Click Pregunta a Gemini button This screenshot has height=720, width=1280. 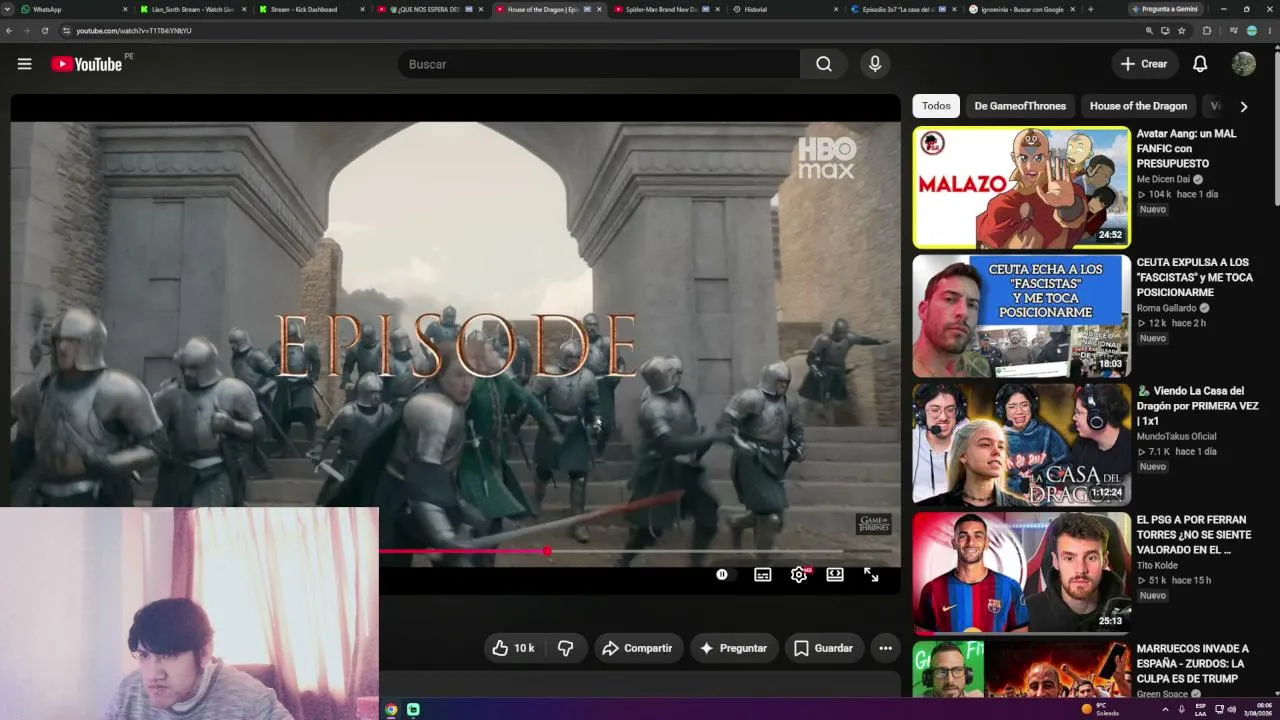point(1168,9)
